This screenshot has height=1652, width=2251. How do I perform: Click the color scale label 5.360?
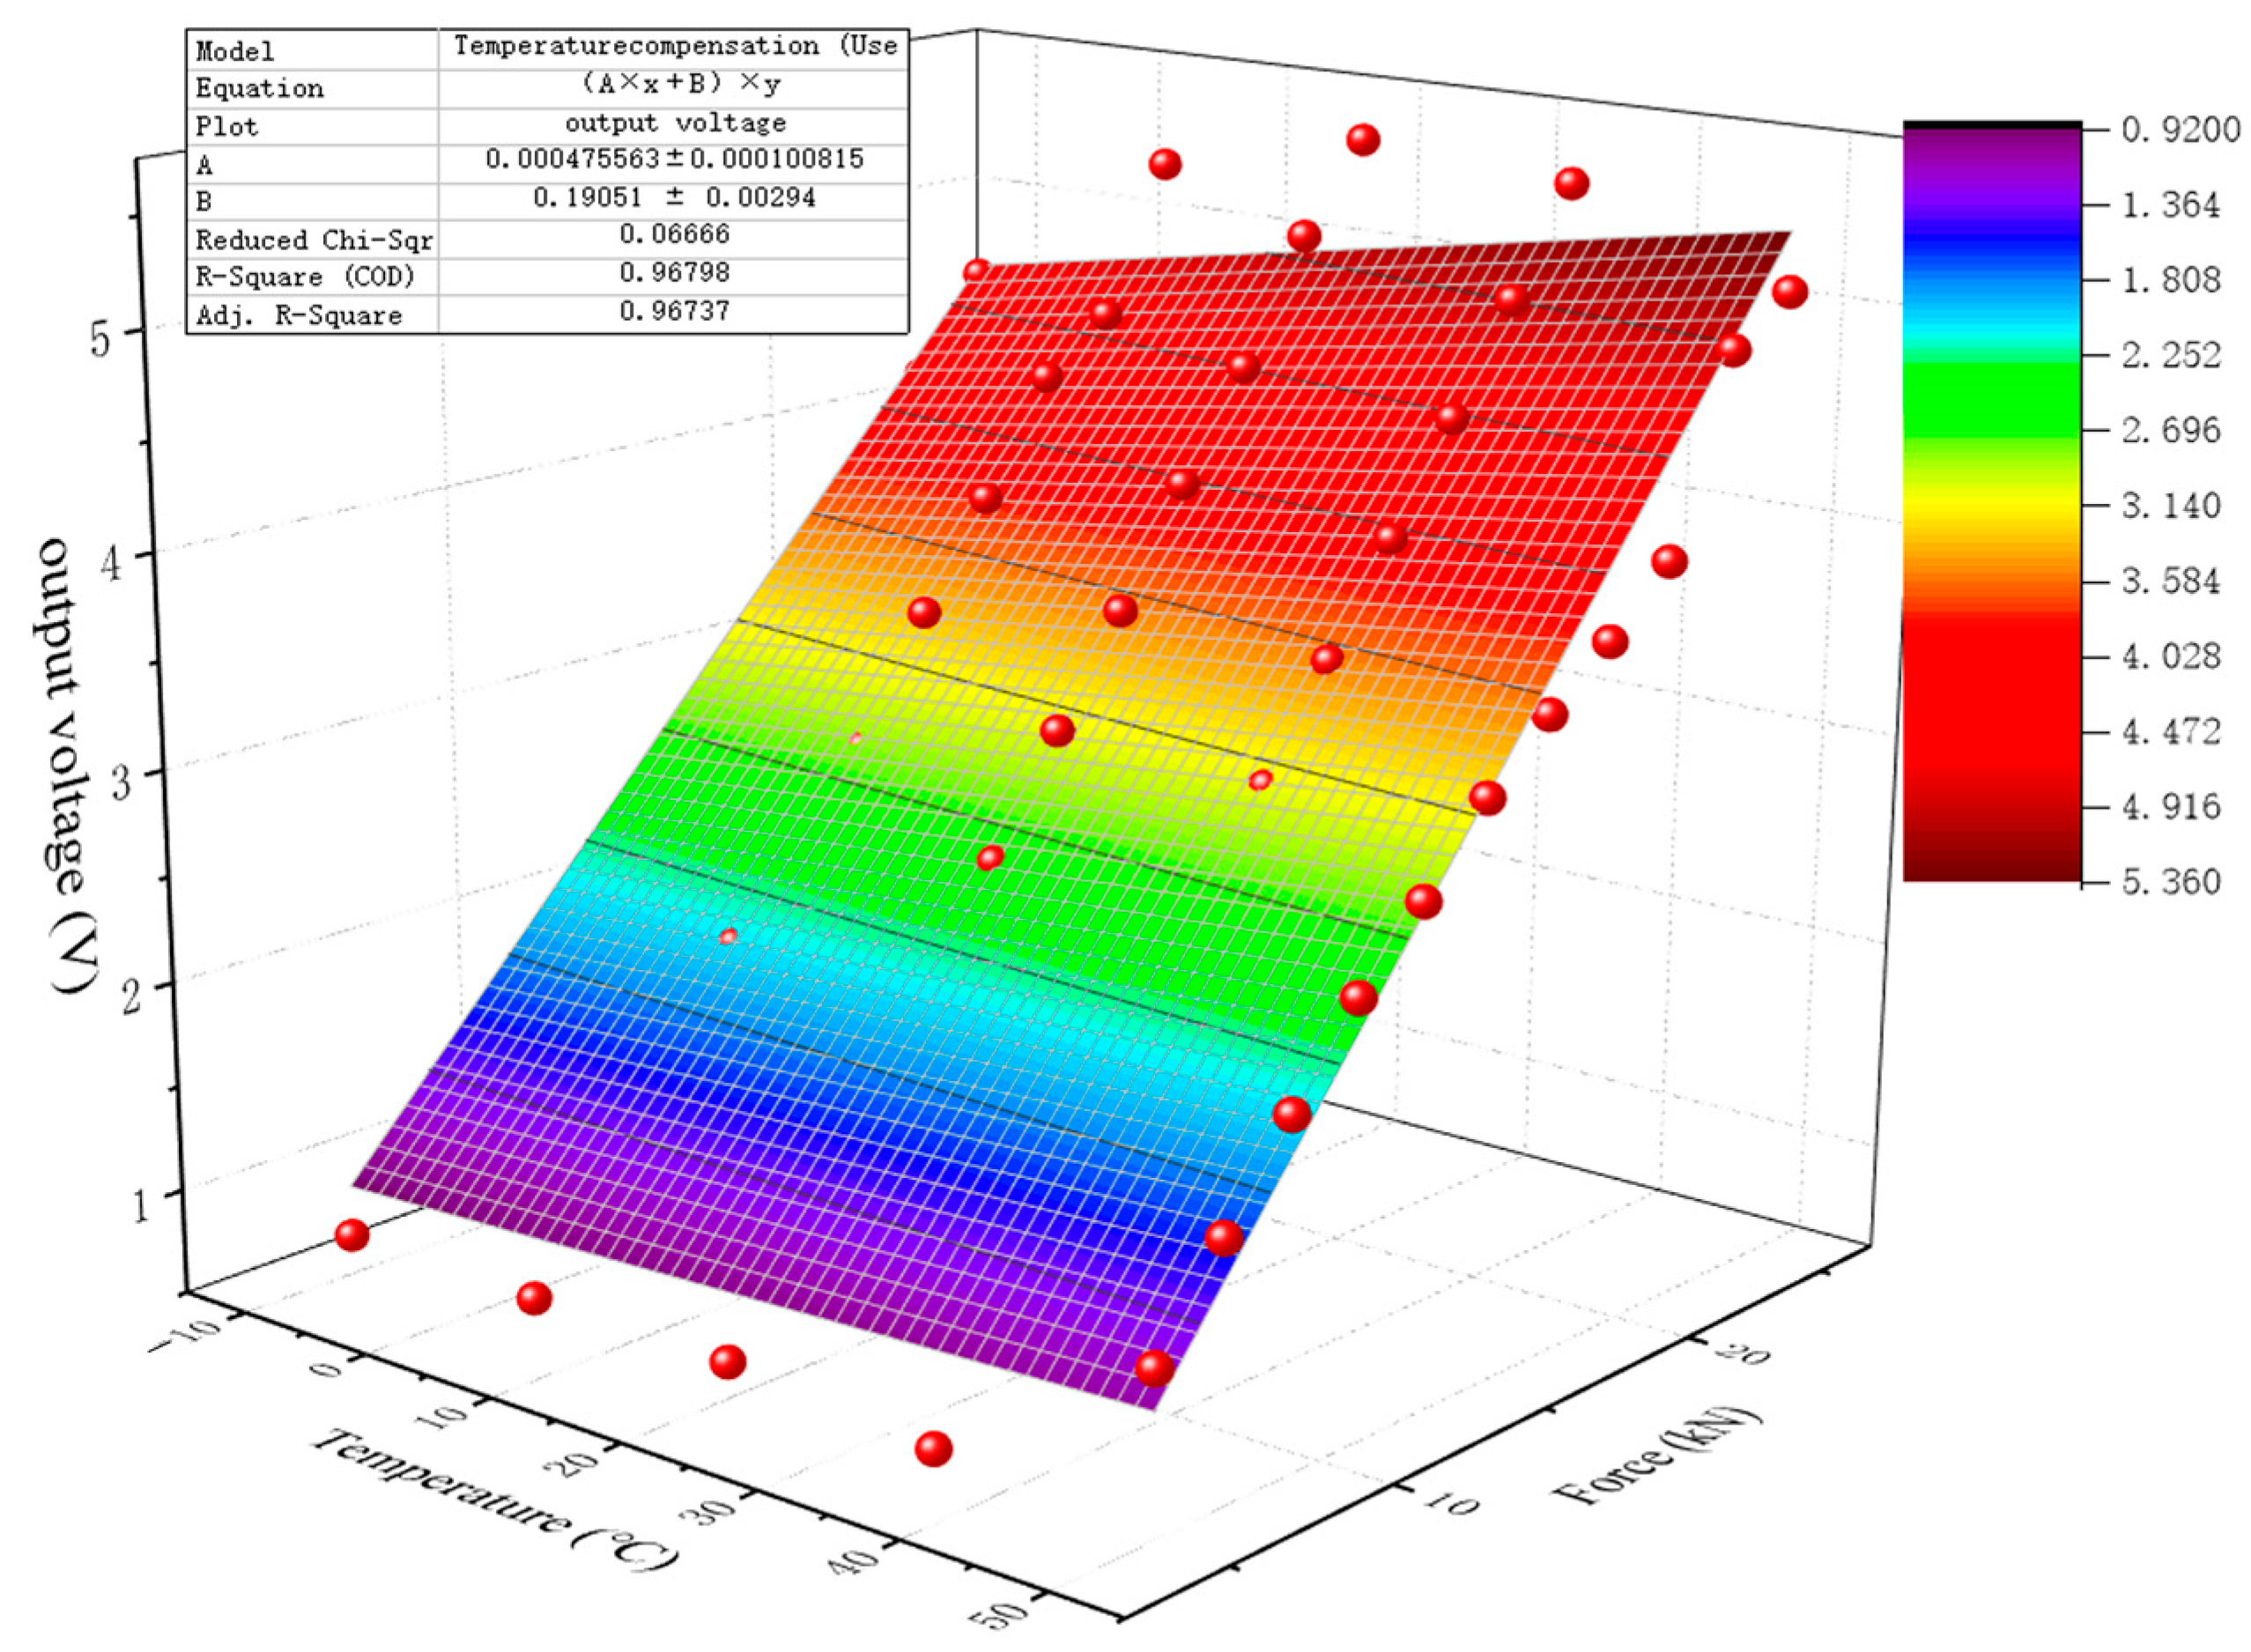pos(2170,881)
